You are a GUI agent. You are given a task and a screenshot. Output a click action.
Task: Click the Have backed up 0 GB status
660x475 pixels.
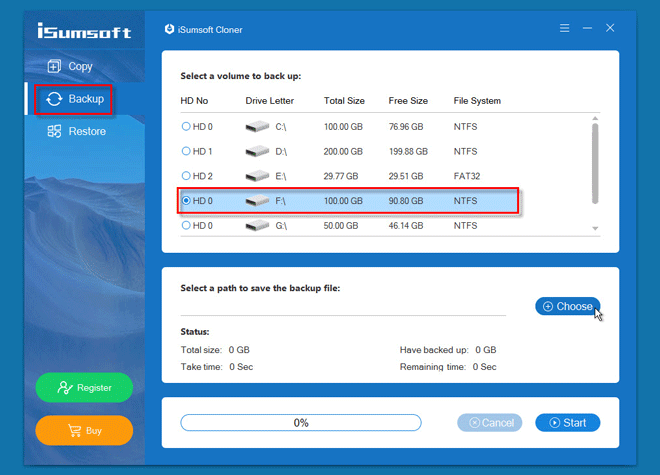tap(448, 350)
